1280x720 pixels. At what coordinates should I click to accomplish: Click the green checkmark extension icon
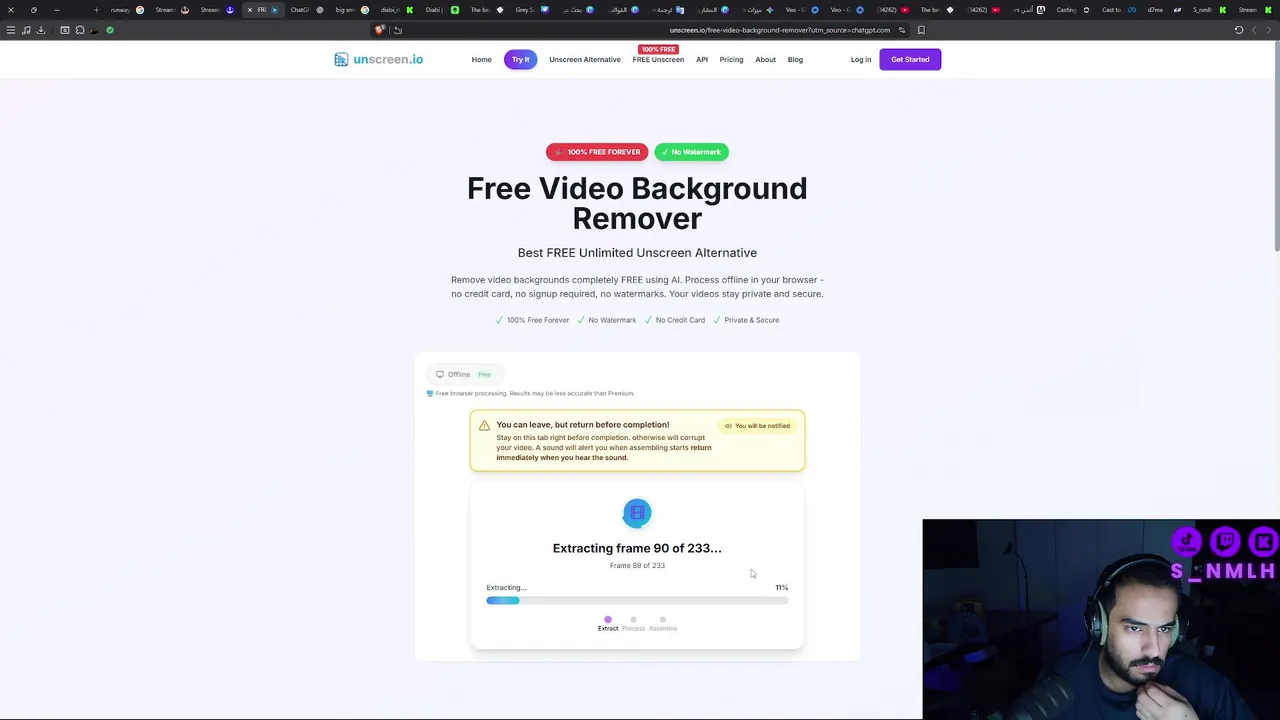110,30
